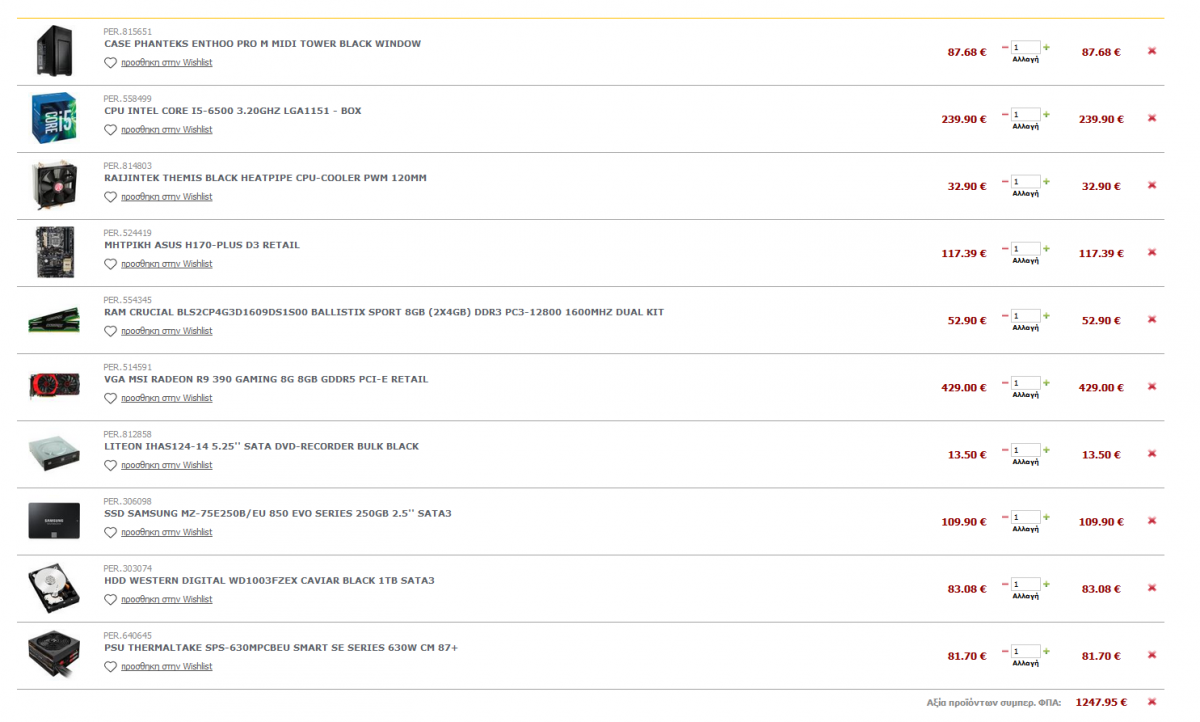The height and width of the screenshot is (722, 1200).
Task: Open Crucial Ballistix RAM thumbnail
Action: [53, 320]
